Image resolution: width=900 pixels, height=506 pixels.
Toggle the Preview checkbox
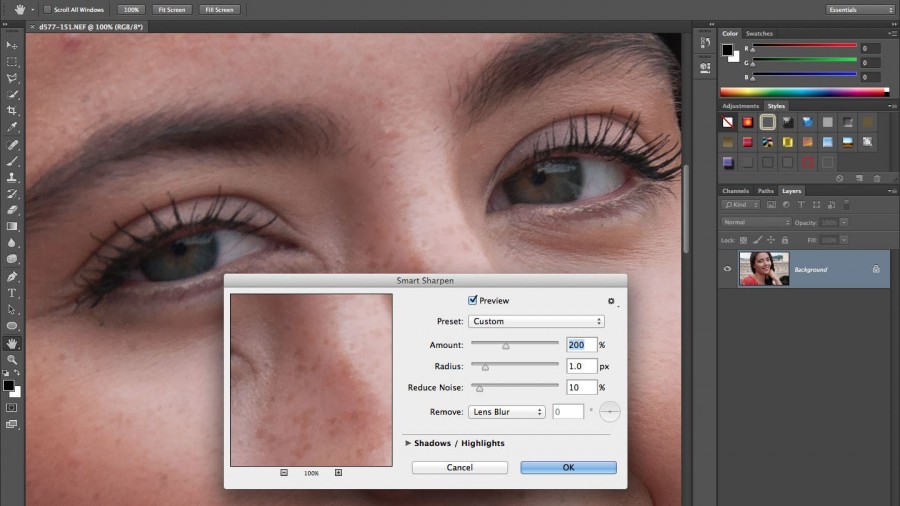pos(472,300)
